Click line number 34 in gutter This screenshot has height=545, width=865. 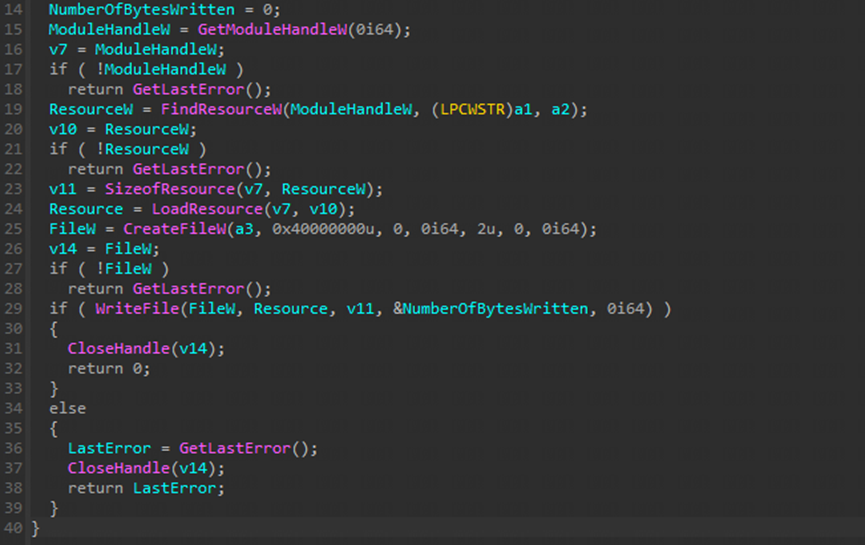pyautogui.click(x=13, y=408)
